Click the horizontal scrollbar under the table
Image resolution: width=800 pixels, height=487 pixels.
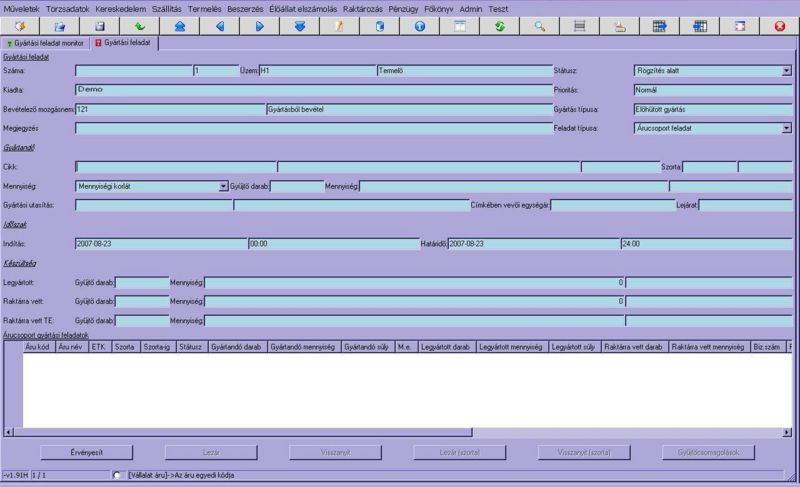(x=400, y=432)
